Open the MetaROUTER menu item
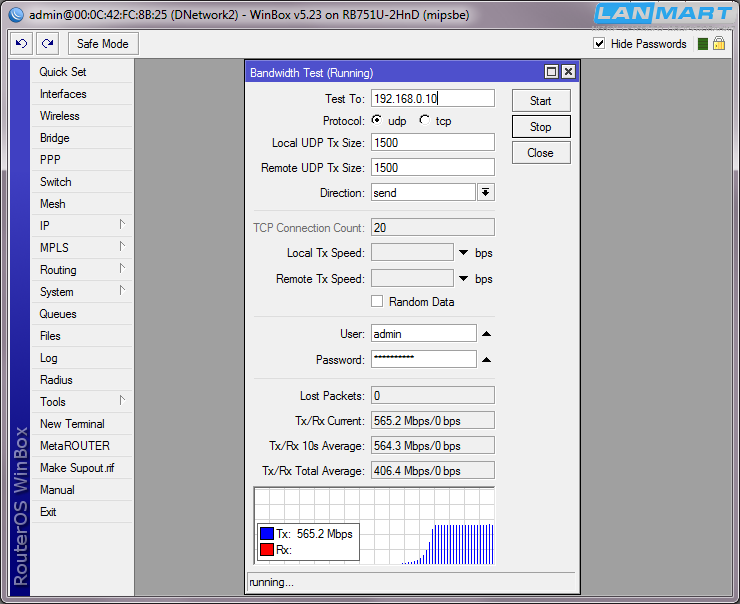This screenshot has height=604, width=740. coord(82,446)
